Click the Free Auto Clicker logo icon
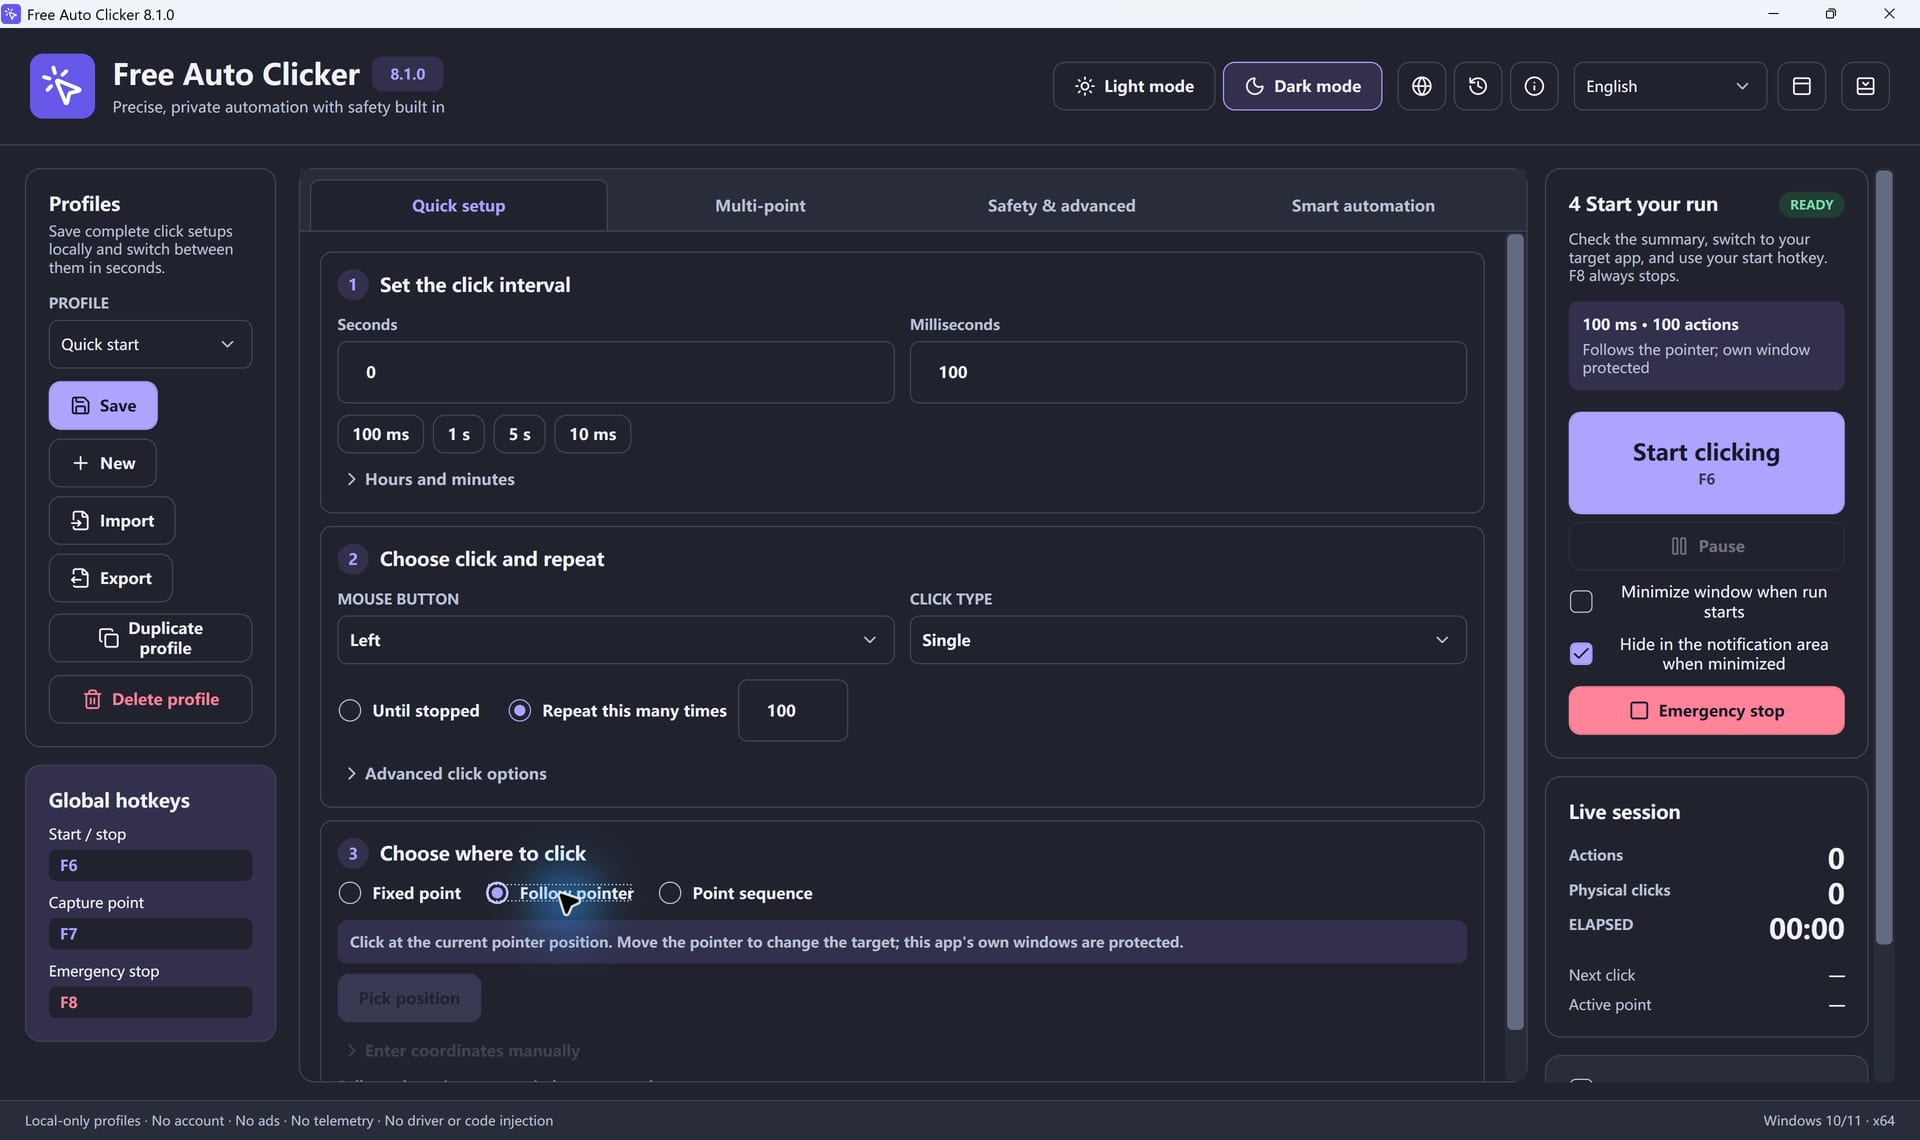This screenshot has width=1920, height=1140. click(x=62, y=86)
